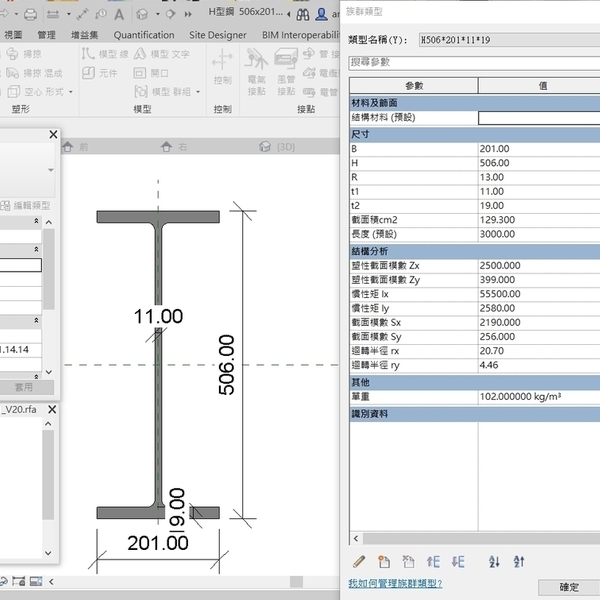The height and width of the screenshot is (600, 600).
Task: Close the properties panel with the X
Action: (x=53, y=135)
